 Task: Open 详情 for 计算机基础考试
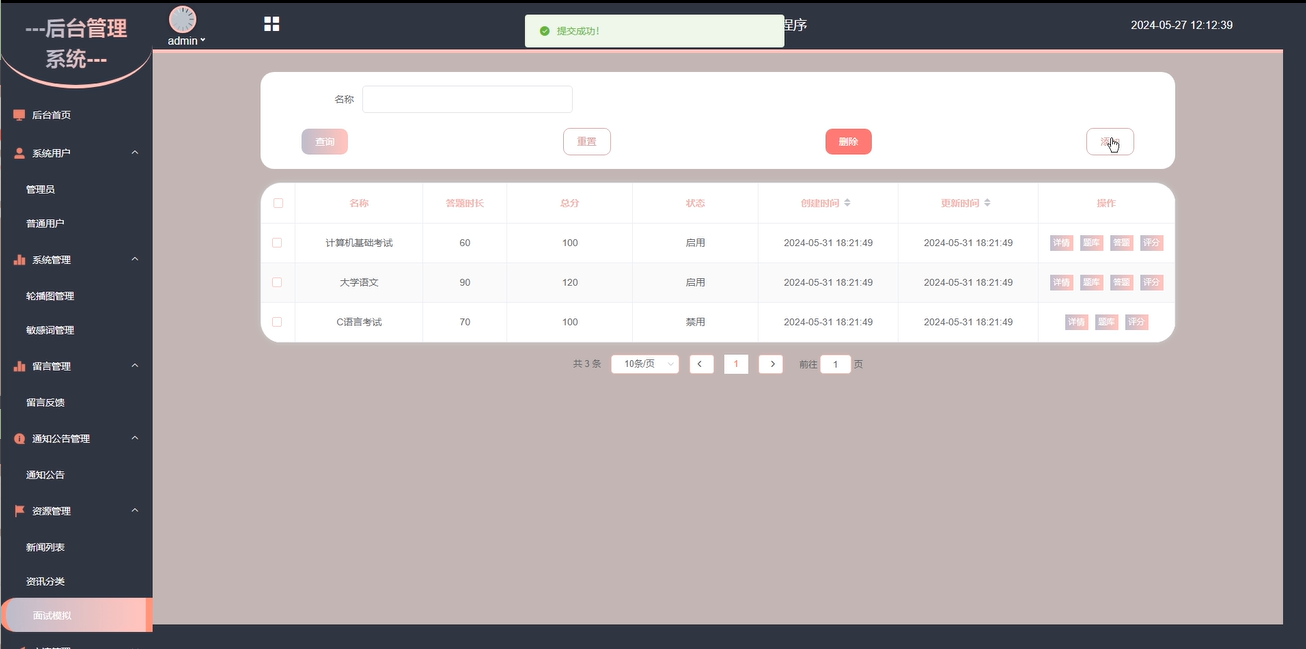point(1061,243)
